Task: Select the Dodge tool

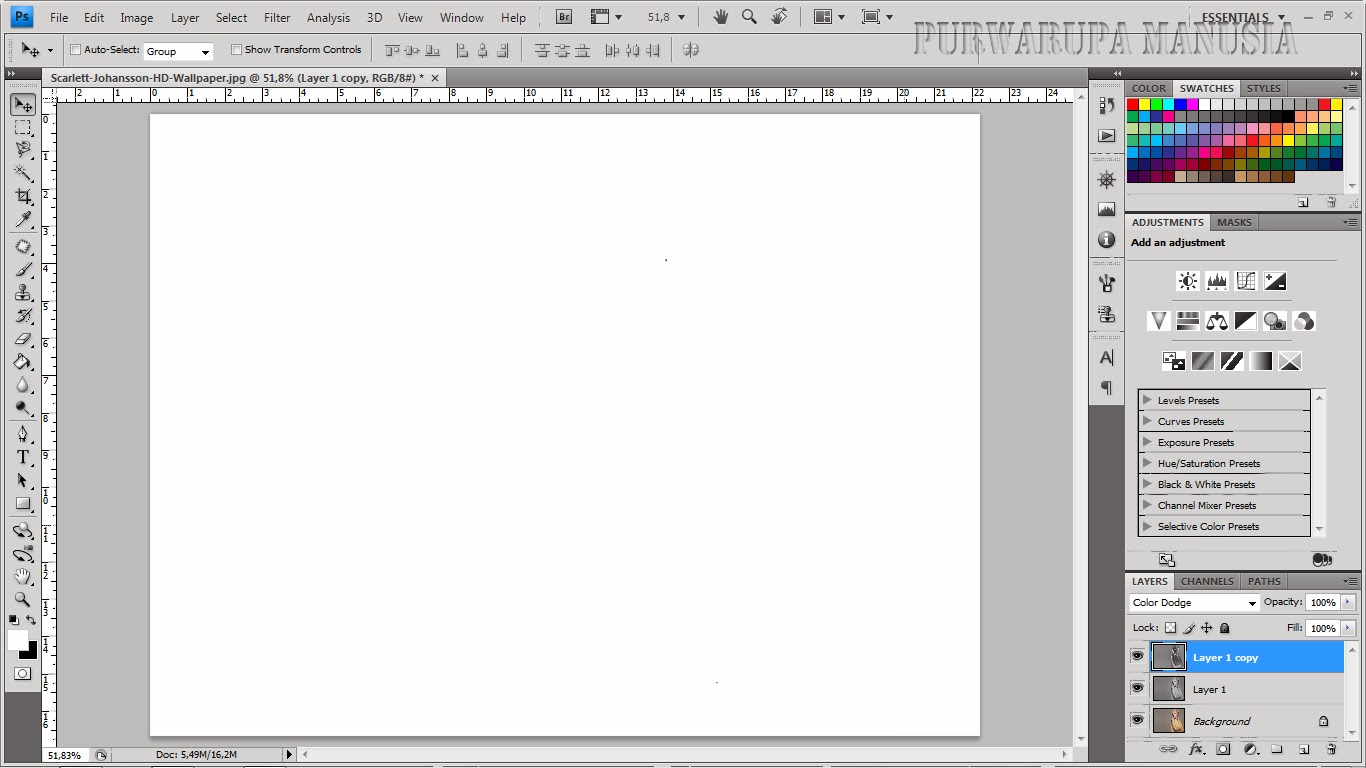Action: pyautogui.click(x=22, y=408)
